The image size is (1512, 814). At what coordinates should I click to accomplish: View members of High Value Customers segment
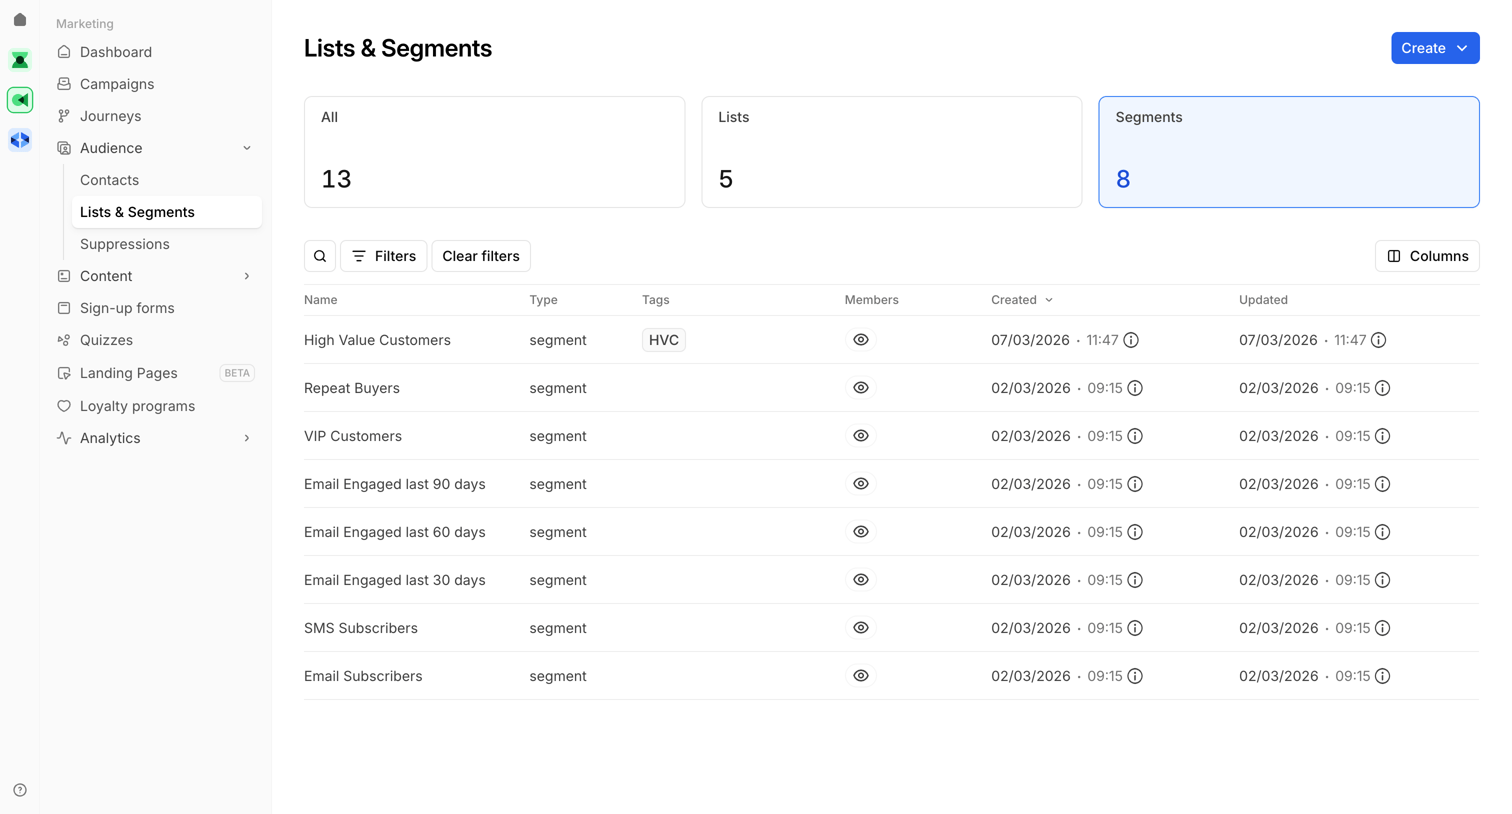861,340
